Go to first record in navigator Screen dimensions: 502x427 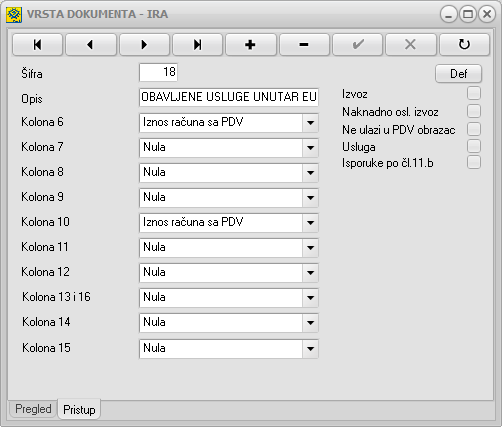(37, 44)
